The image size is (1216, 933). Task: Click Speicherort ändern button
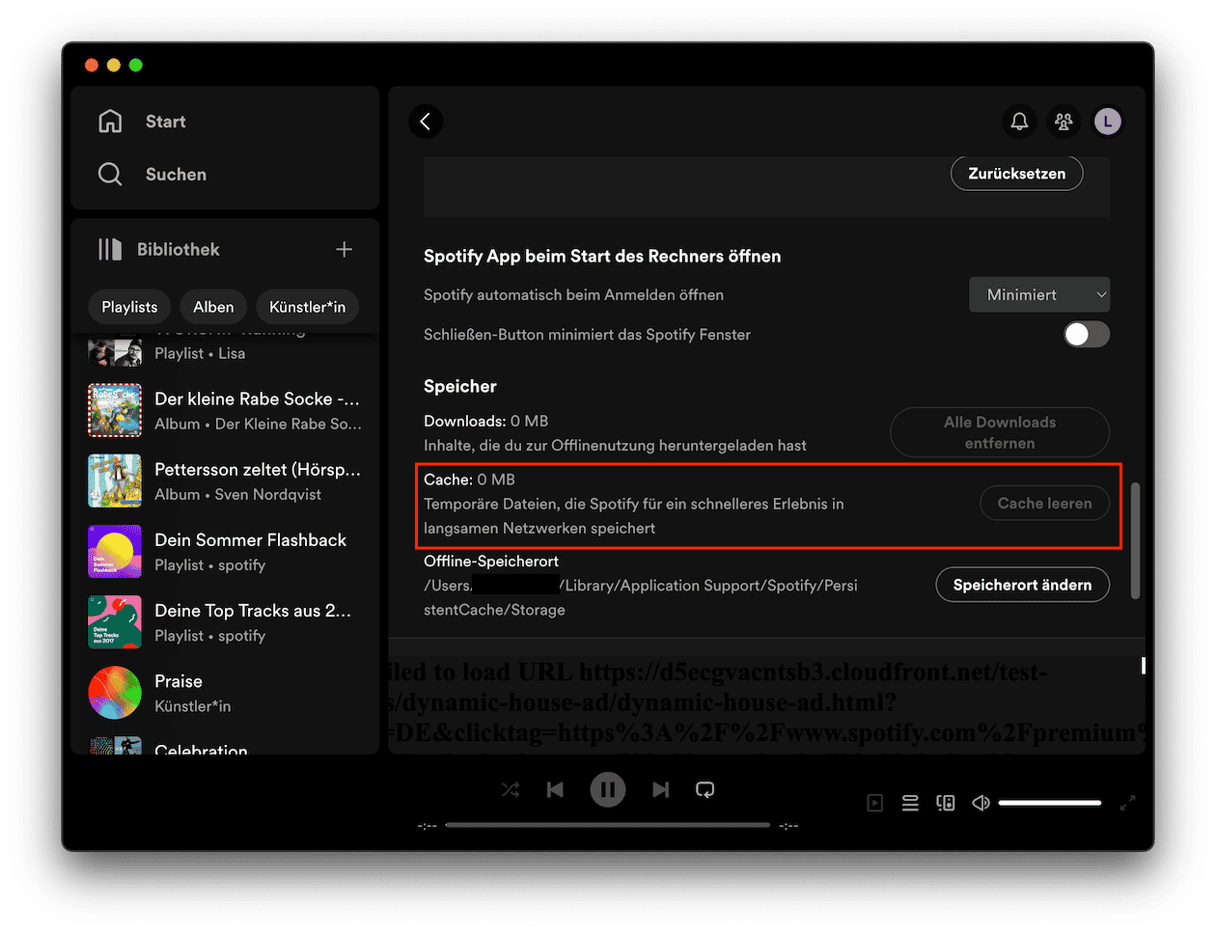coord(1023,584)
